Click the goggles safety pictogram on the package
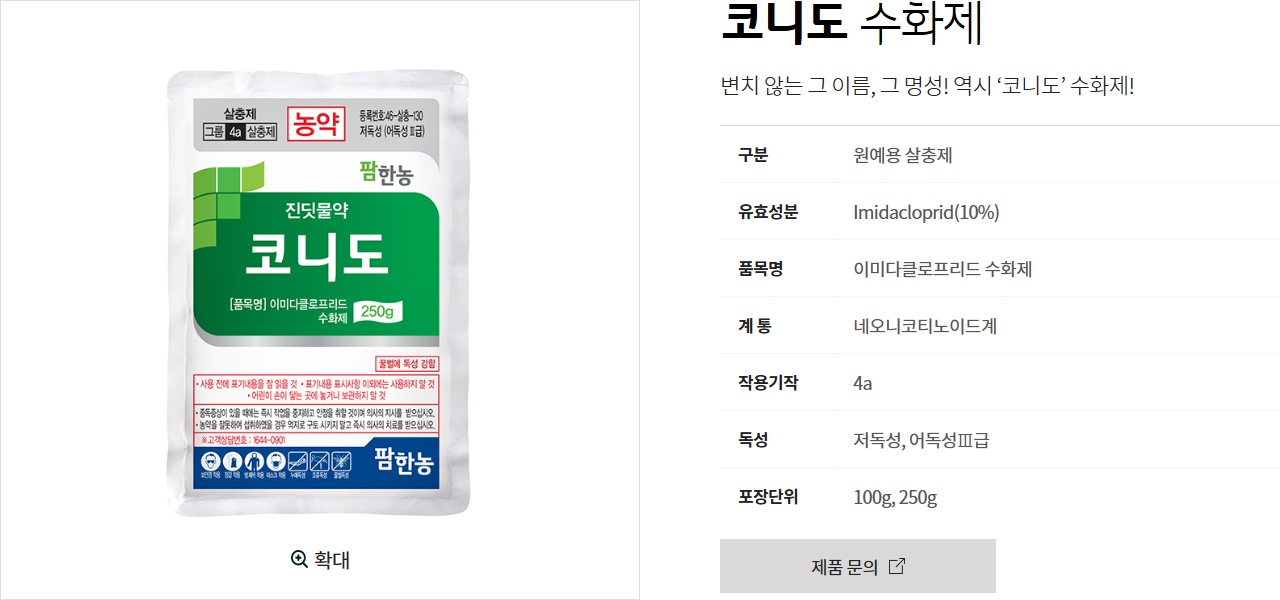The height and width of the screenshot is (600, 1280). click(211, 461)
